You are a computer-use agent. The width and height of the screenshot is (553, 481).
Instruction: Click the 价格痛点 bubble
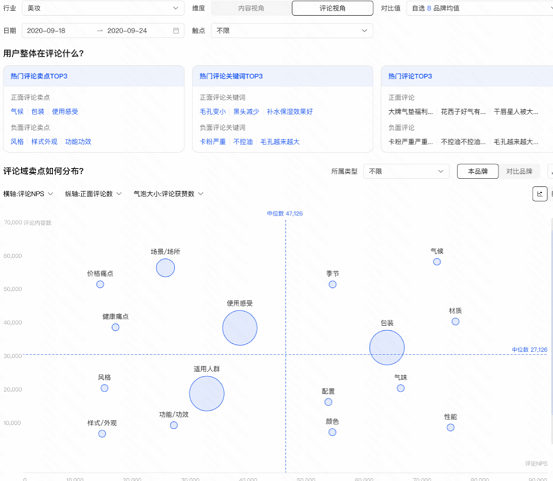pos(100,284)
